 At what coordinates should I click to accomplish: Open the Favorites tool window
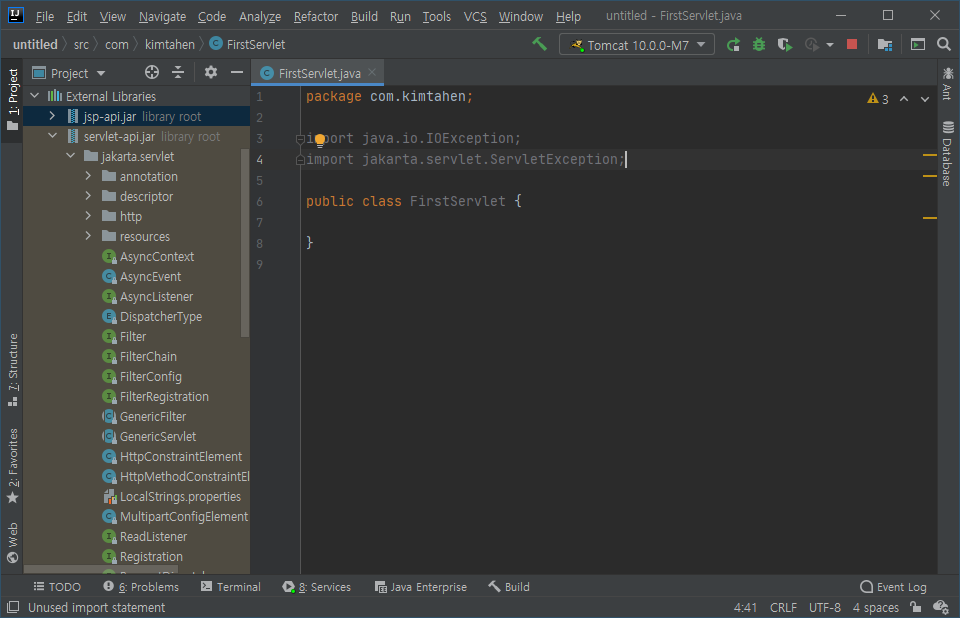click(13, 466)
